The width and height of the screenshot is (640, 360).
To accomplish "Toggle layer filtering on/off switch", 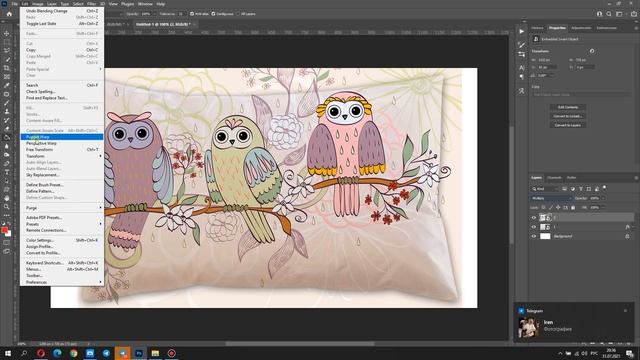I will [604, 188].
